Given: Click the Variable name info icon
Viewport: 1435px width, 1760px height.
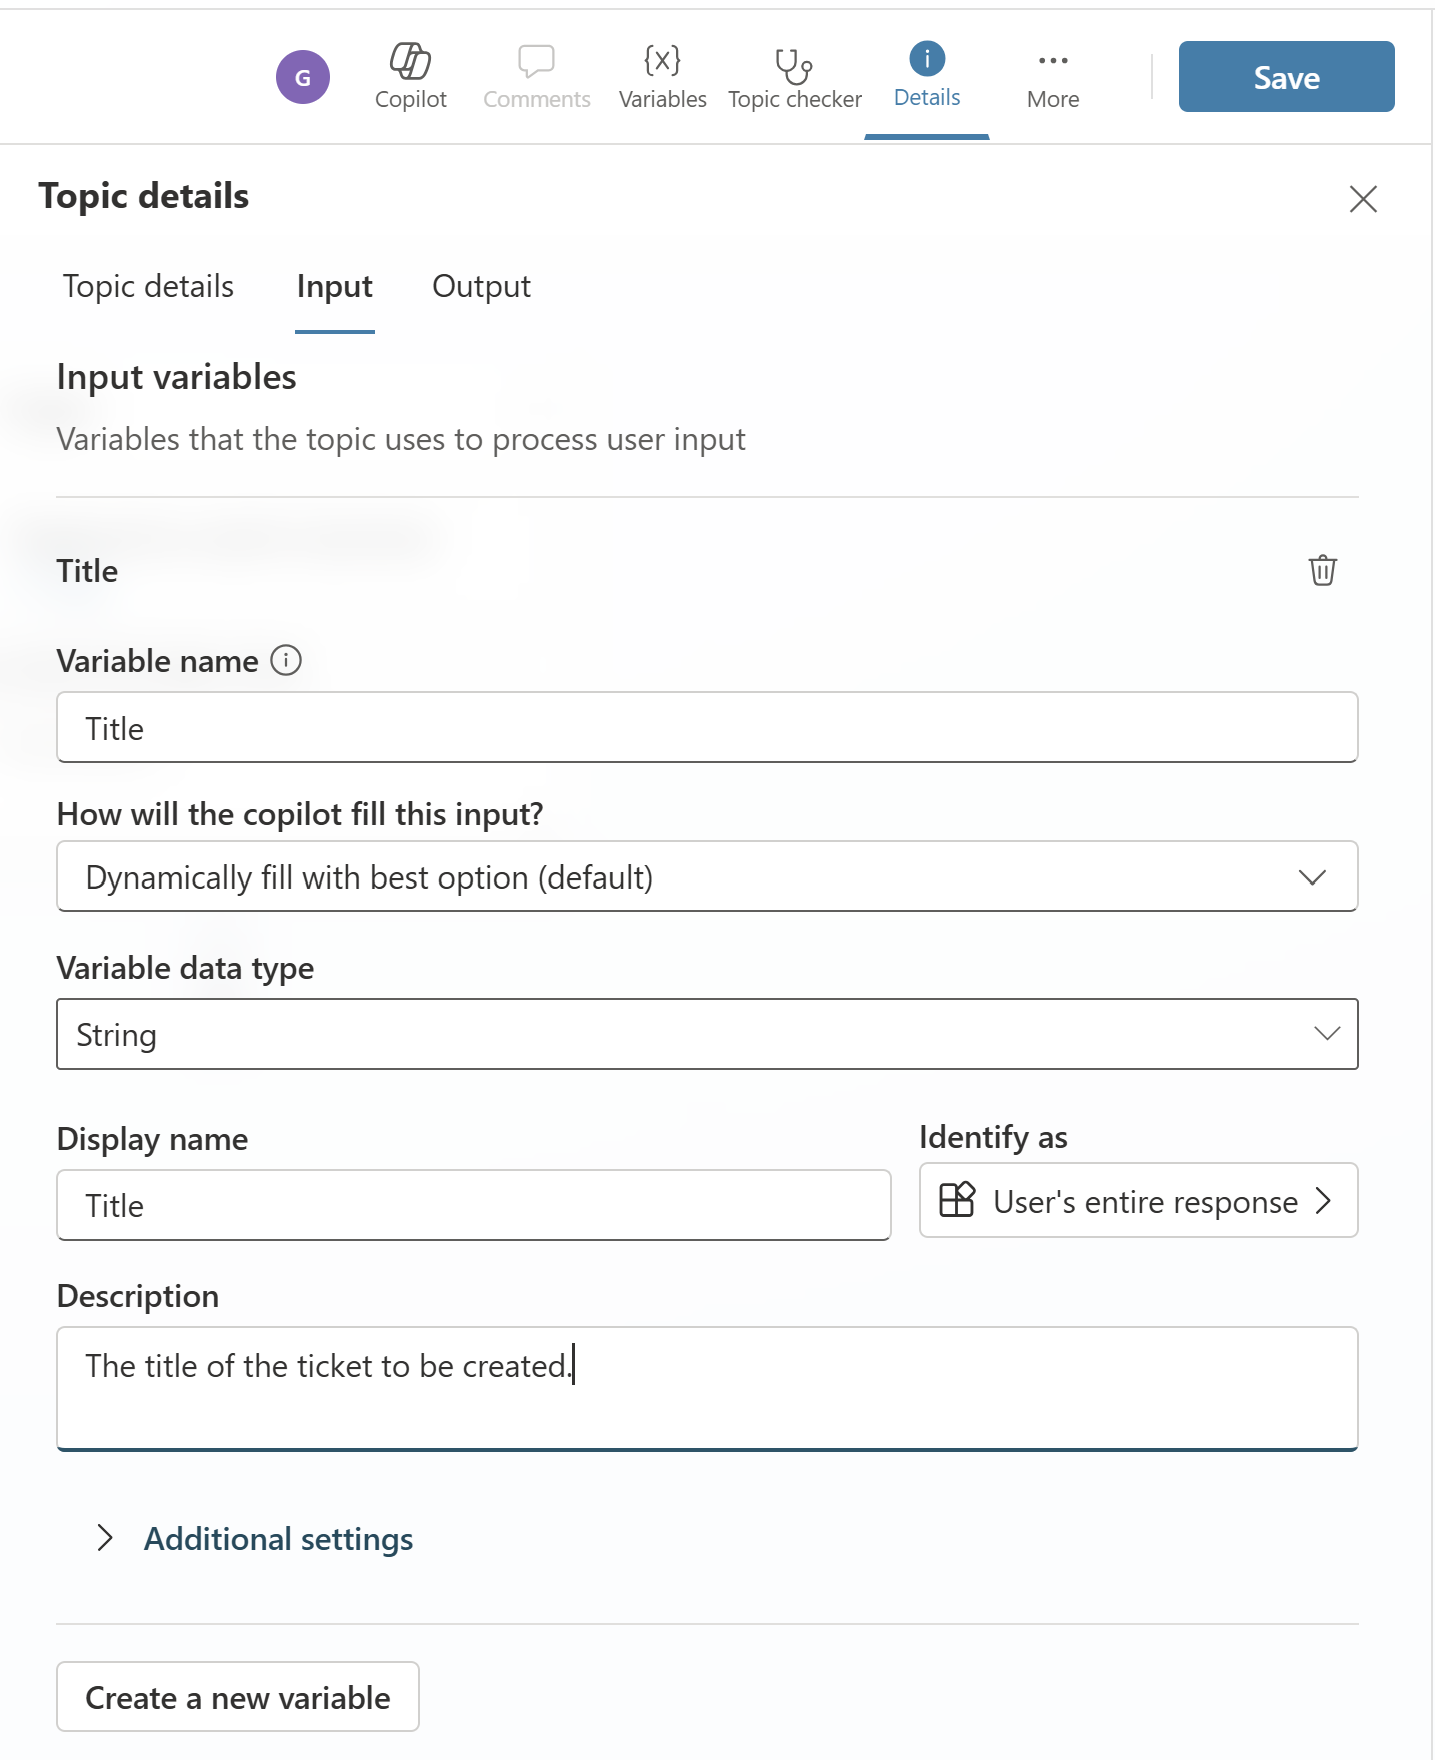Looking at the screenshot, I should pos(286,660).
